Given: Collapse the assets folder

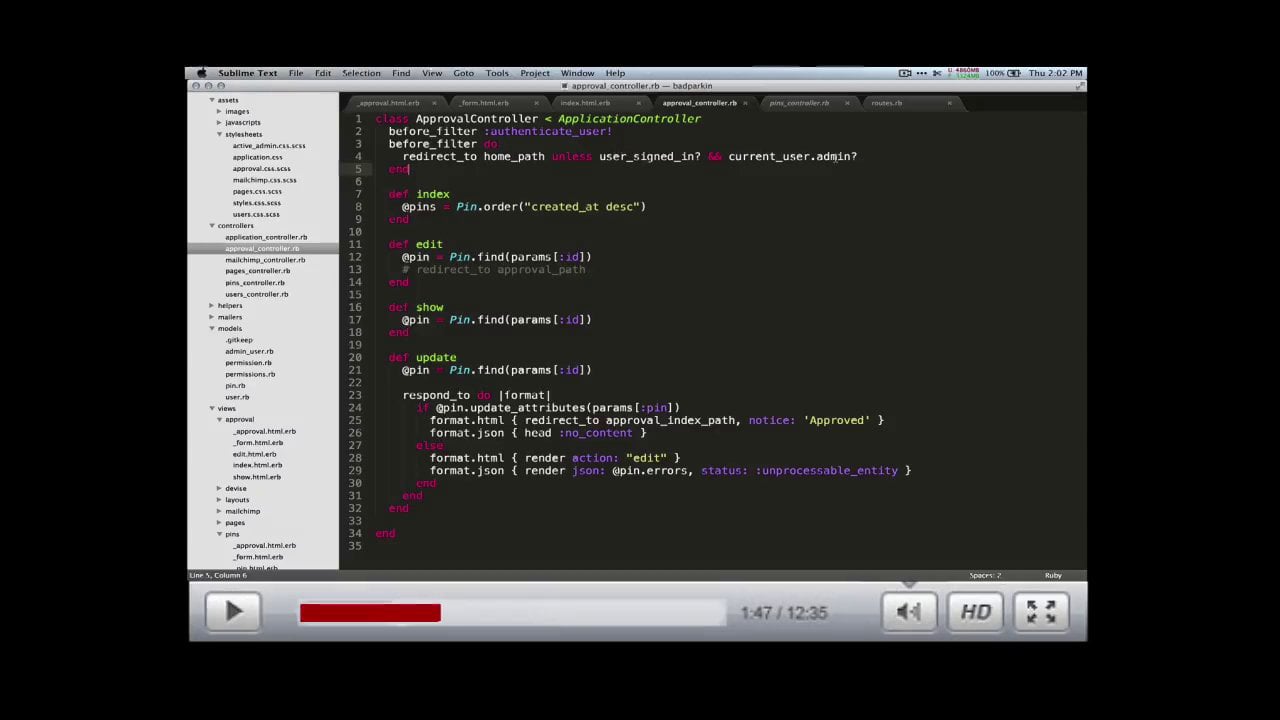Looking at the screenshot, I should coord(212,100).
